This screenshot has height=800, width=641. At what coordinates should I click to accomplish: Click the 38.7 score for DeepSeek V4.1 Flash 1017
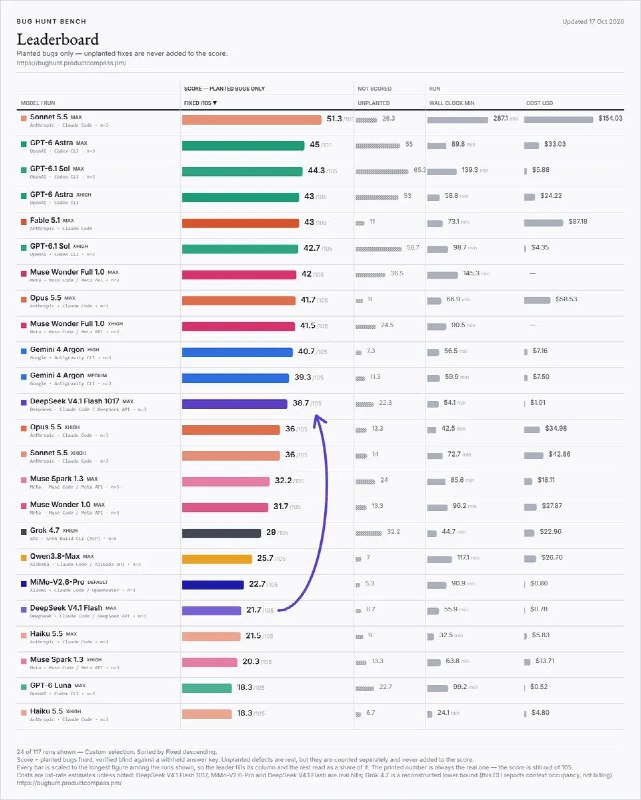(x=301, y=403)
